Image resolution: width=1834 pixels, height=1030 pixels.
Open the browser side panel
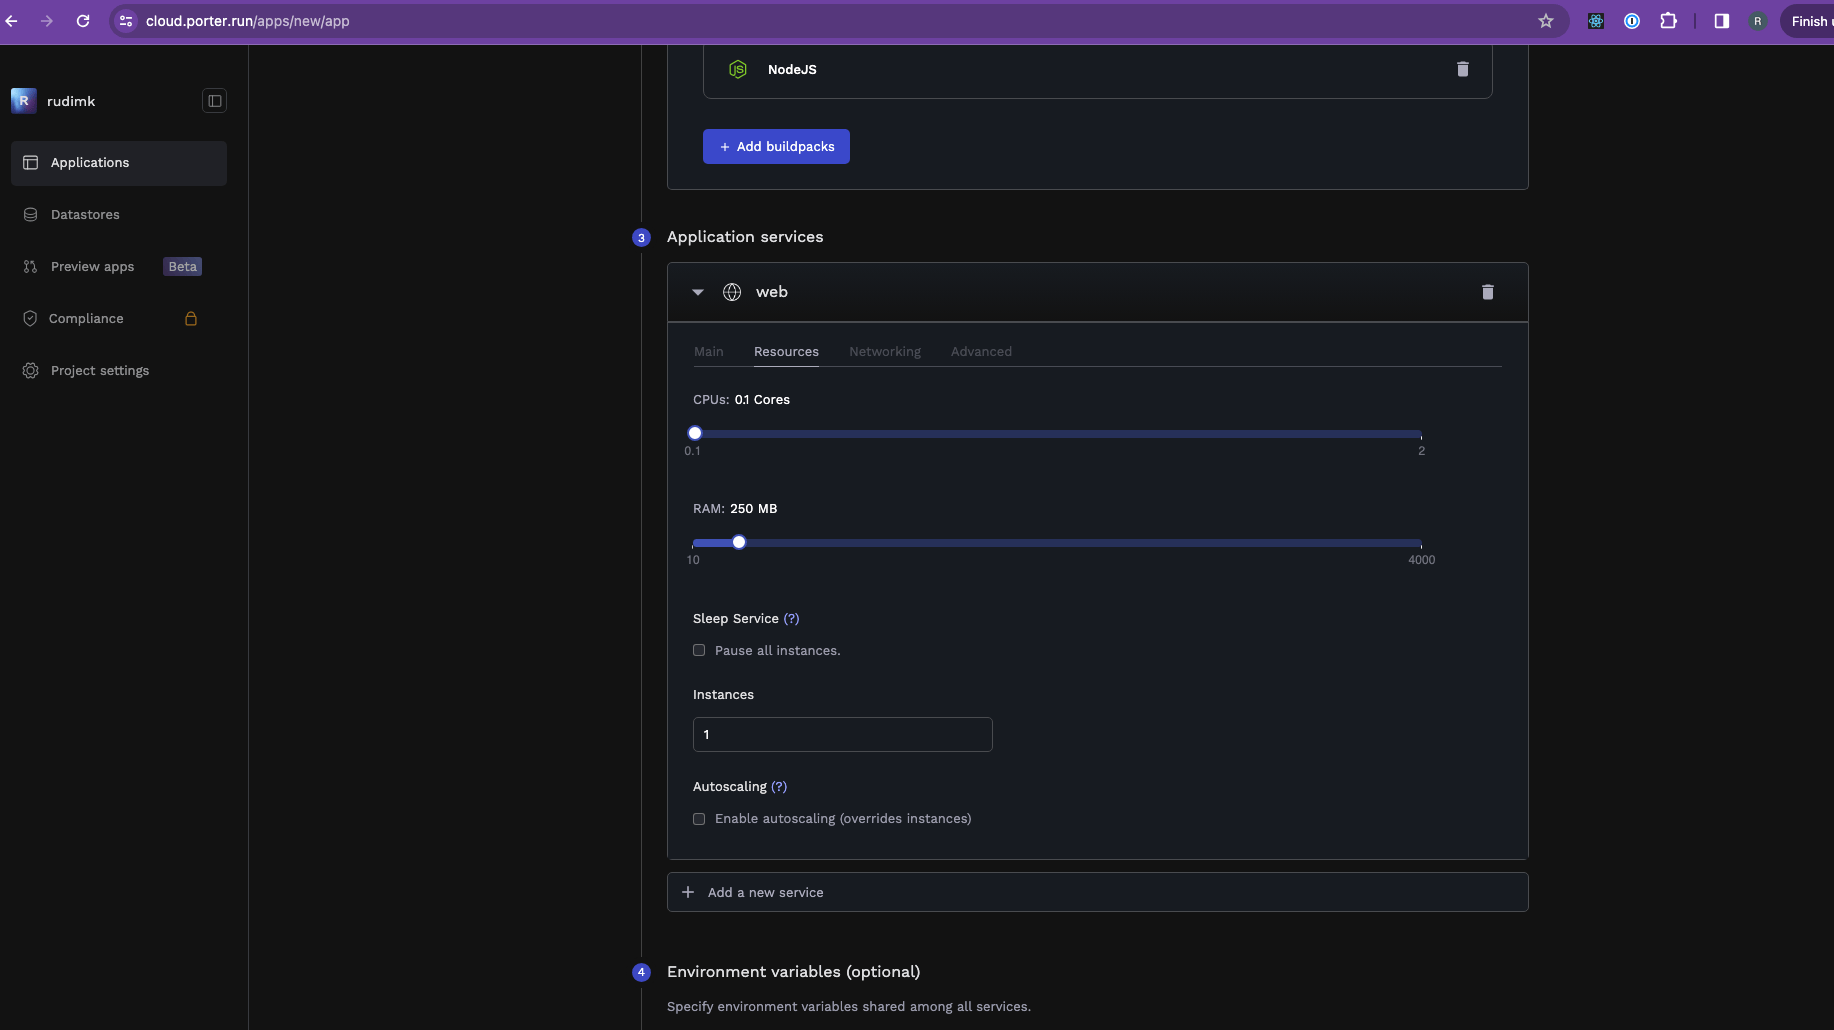click(x=1721, y=20)
